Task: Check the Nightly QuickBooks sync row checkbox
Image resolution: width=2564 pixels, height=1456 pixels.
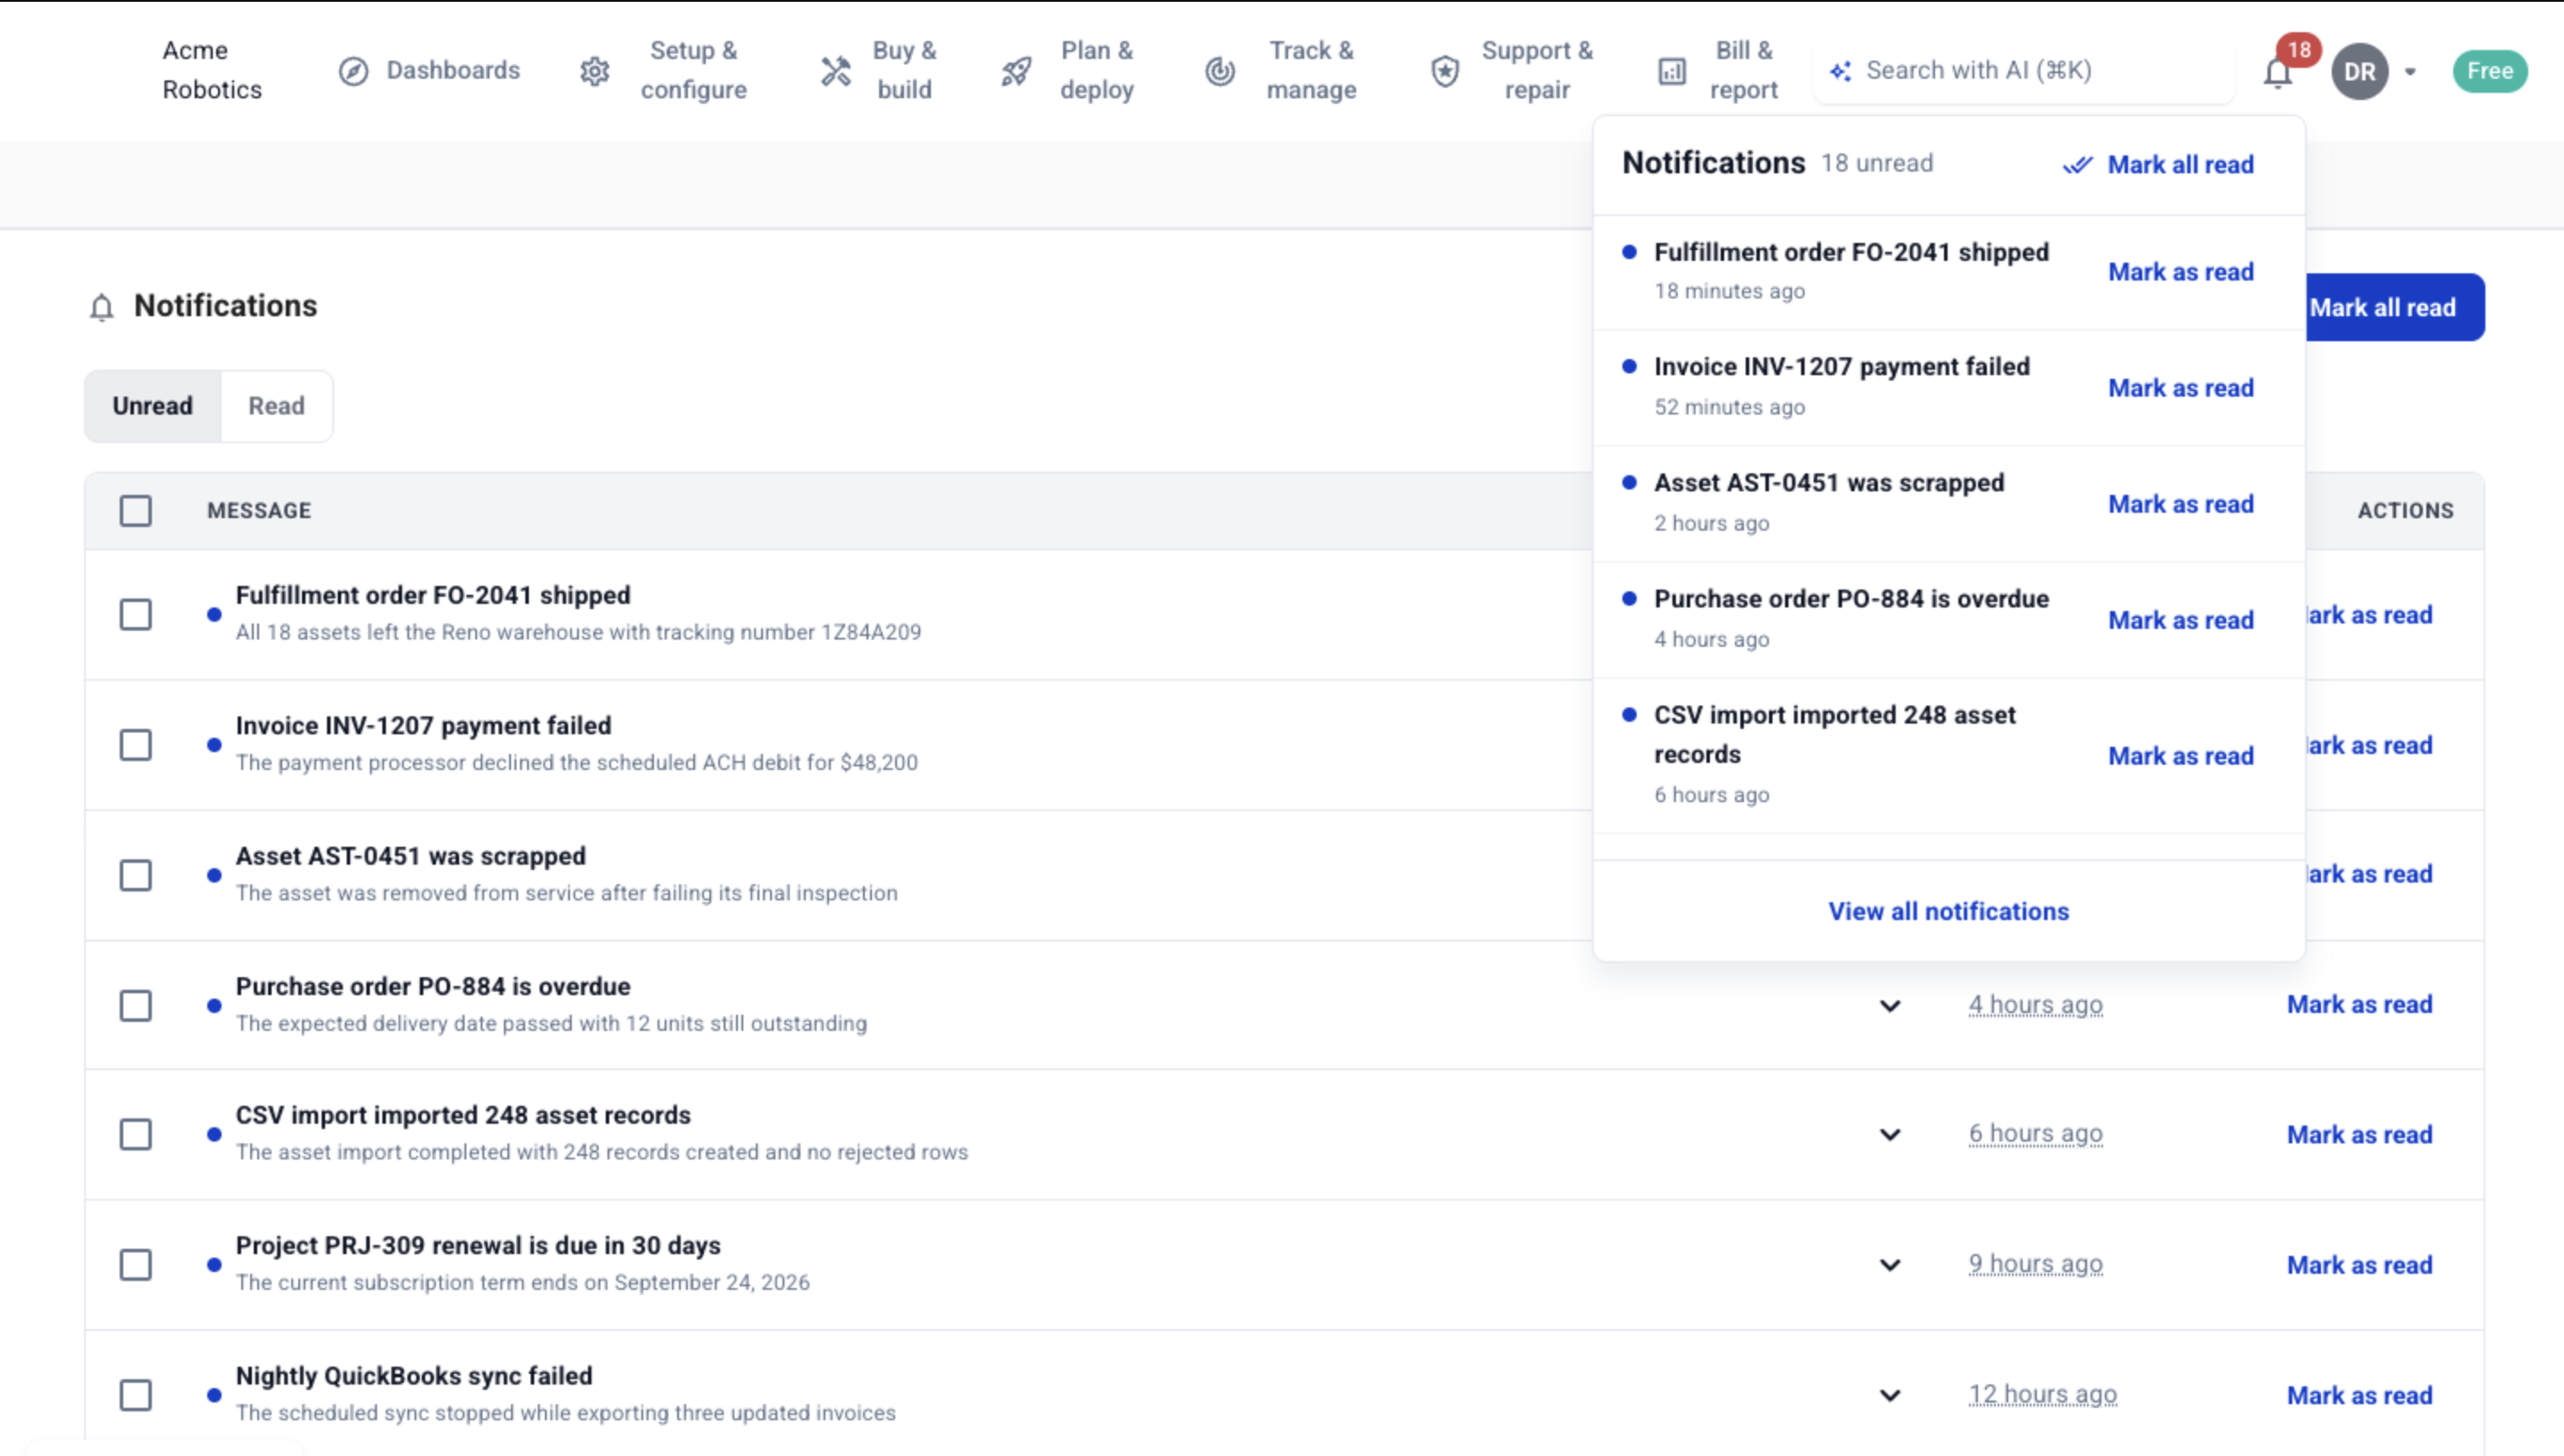Action: [136, 1395]
